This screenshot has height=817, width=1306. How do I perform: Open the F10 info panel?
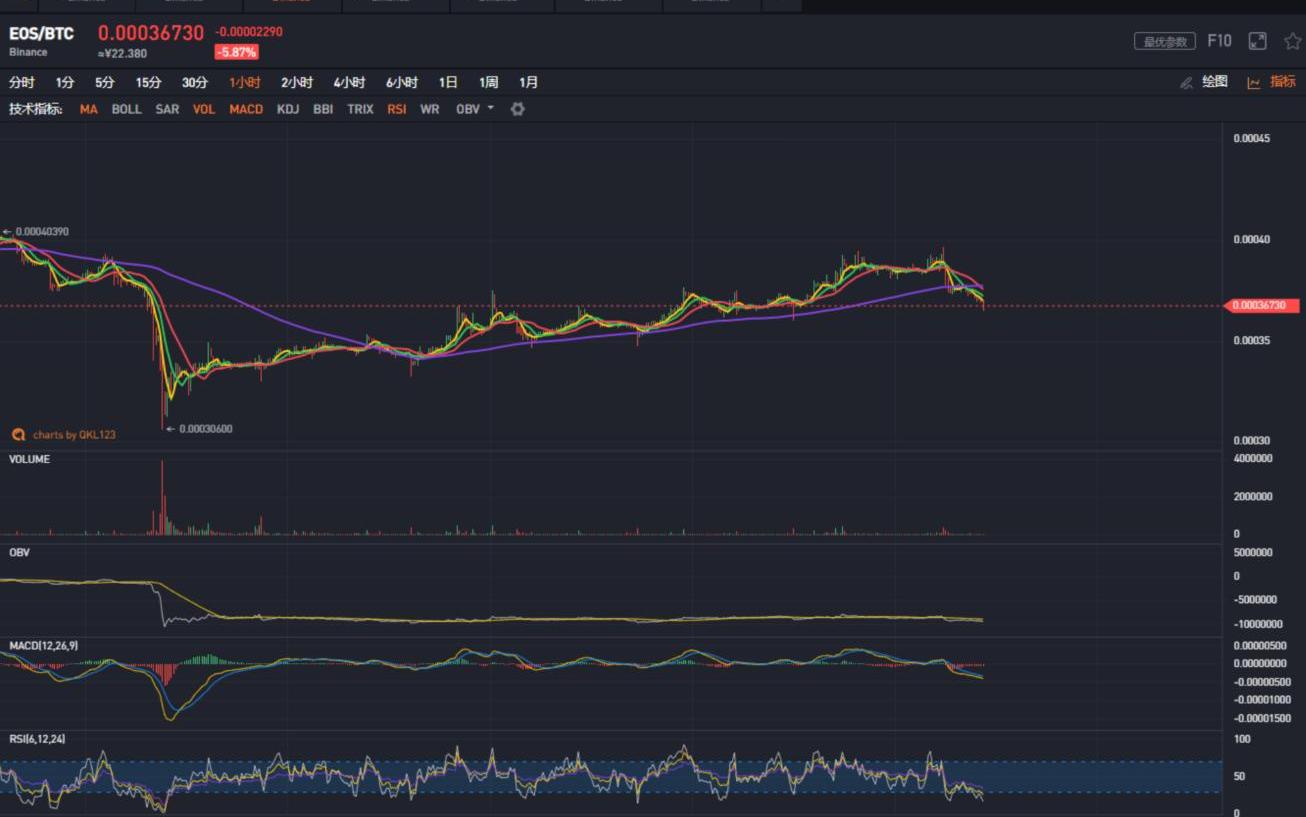(1219, 41)
